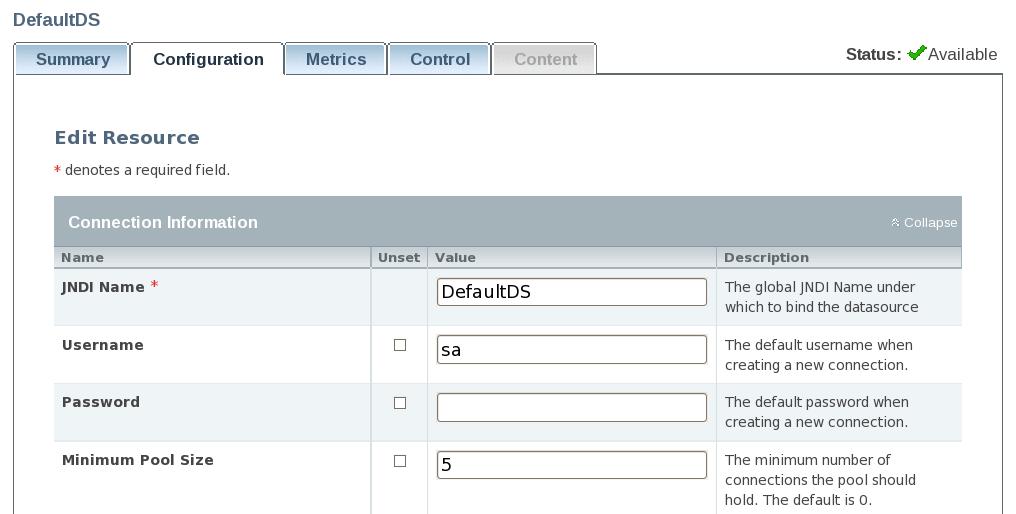Click the Name column header

[82, 257]
